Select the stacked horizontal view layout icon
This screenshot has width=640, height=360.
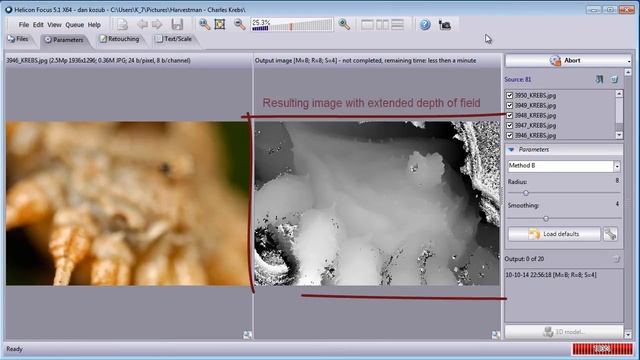[x=398, y=24]
